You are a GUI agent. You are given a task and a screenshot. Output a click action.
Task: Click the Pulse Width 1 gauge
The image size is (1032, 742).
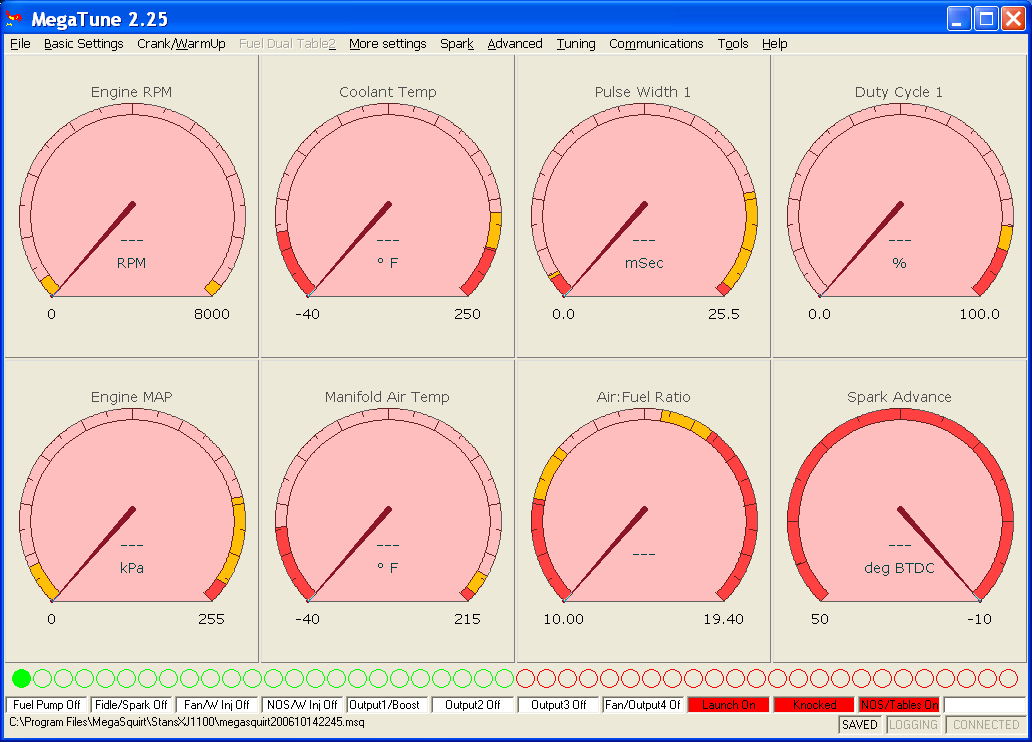[x=643, y=205]
